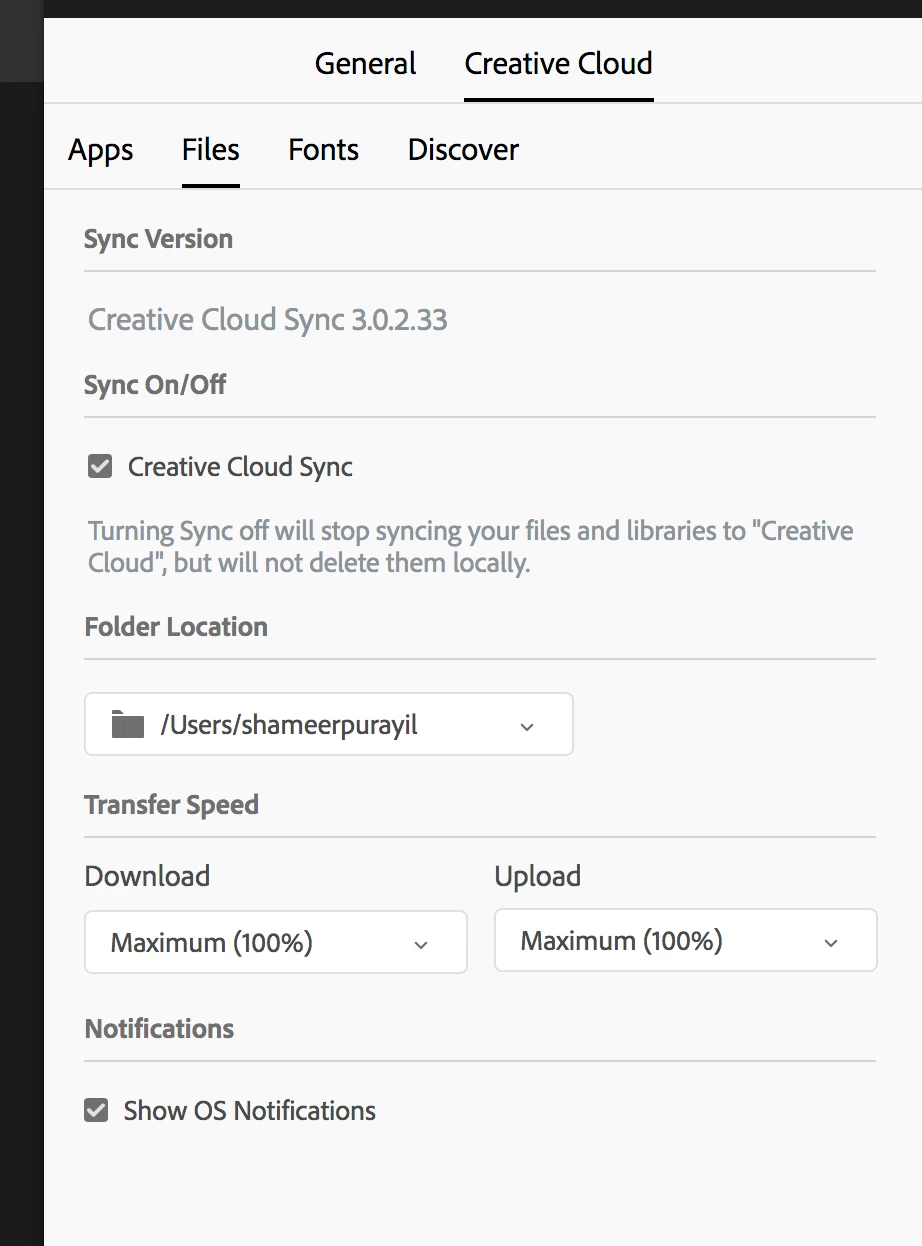The width and height of the screenshot is (922, 1246).
Task: Click the Sync On/Off heading
Action: click(x=155, y=385)
